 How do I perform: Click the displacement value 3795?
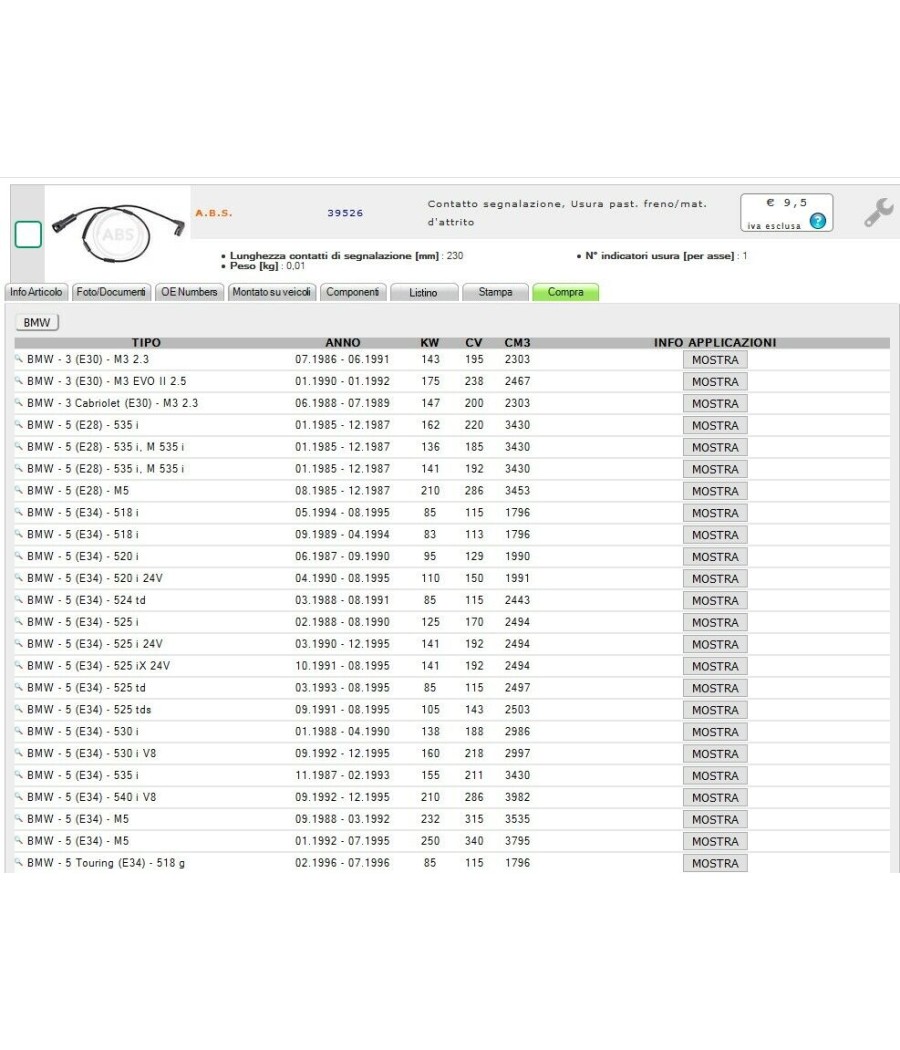tap(518, 841)
